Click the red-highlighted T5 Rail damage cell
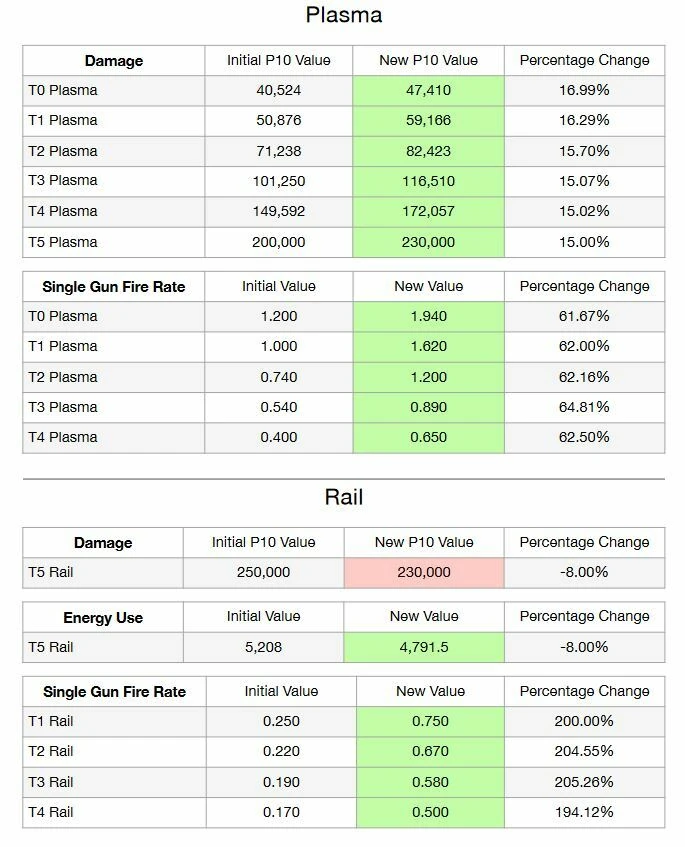The height and width of the screenshot is (847, 685). point(424,572)
